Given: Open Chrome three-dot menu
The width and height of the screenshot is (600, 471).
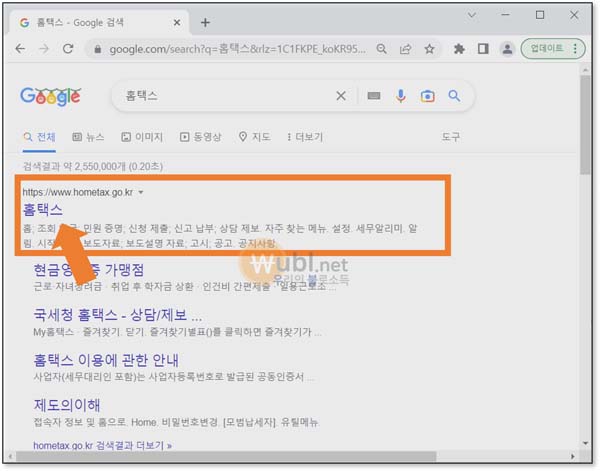Looking at the screenshot, I should tap(575, 49).
